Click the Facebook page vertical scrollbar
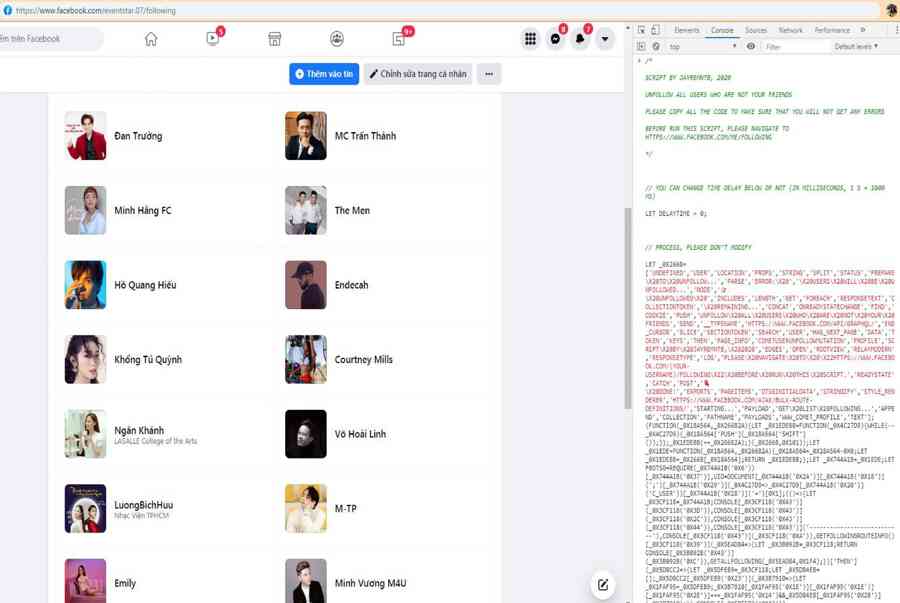900x603 pixels. tap(628, 308)
